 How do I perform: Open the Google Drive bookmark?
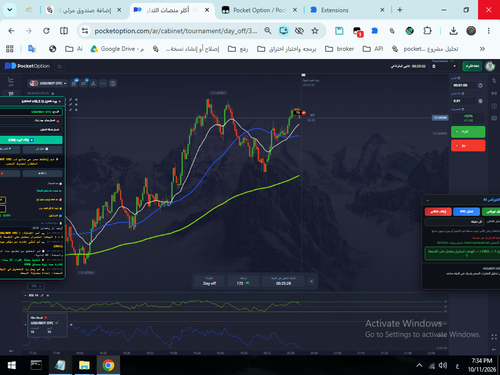117,49
